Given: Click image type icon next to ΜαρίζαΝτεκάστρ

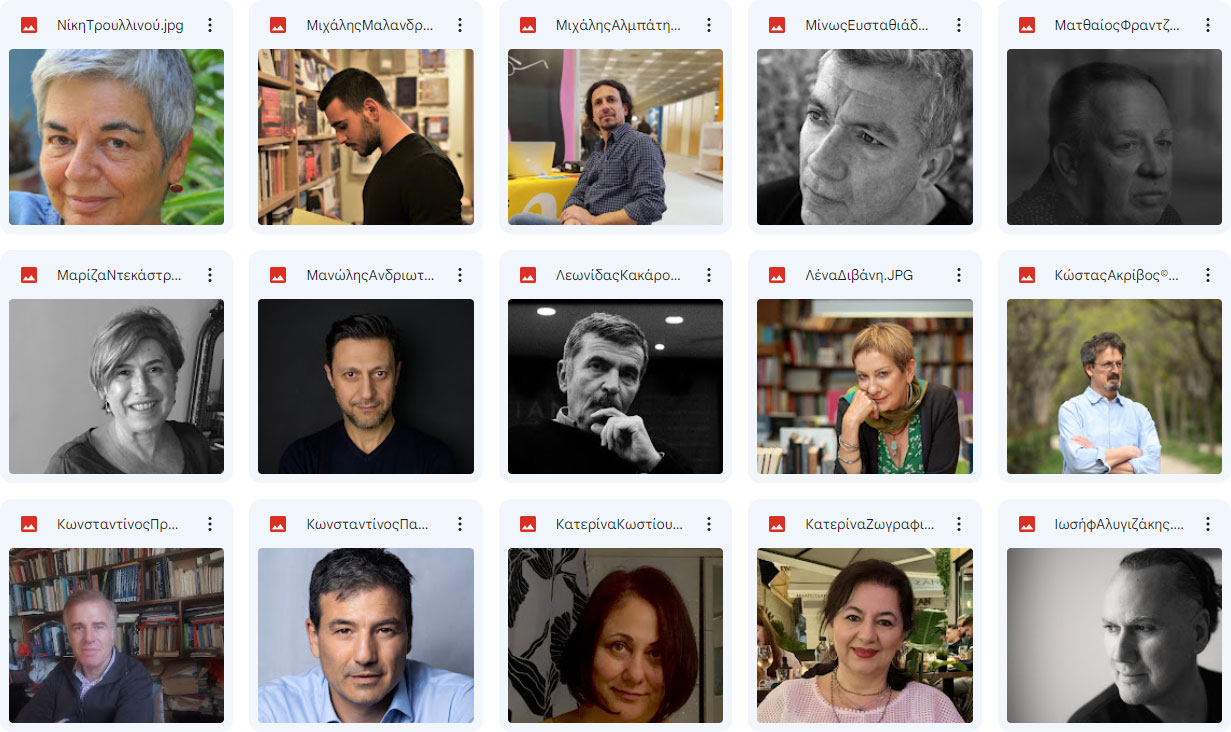Looking at the screenshot, I should [29, 275].
